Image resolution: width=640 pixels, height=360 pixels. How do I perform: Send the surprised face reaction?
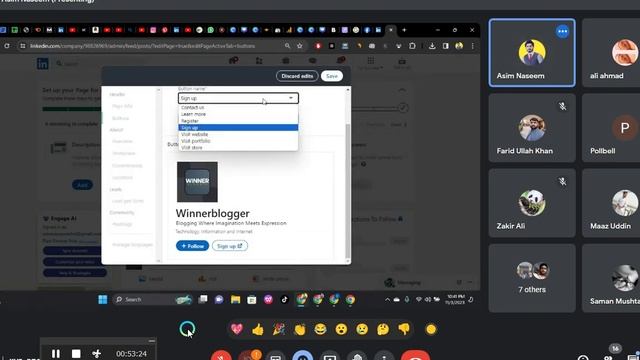click(x=341, y=329)
